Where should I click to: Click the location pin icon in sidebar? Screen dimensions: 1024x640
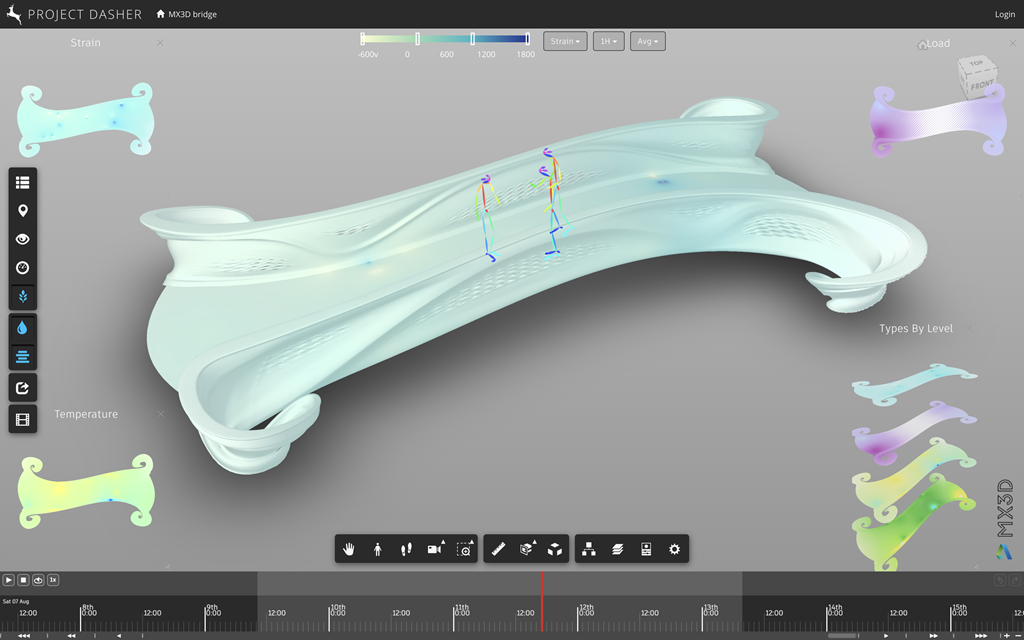click(23, 211)
